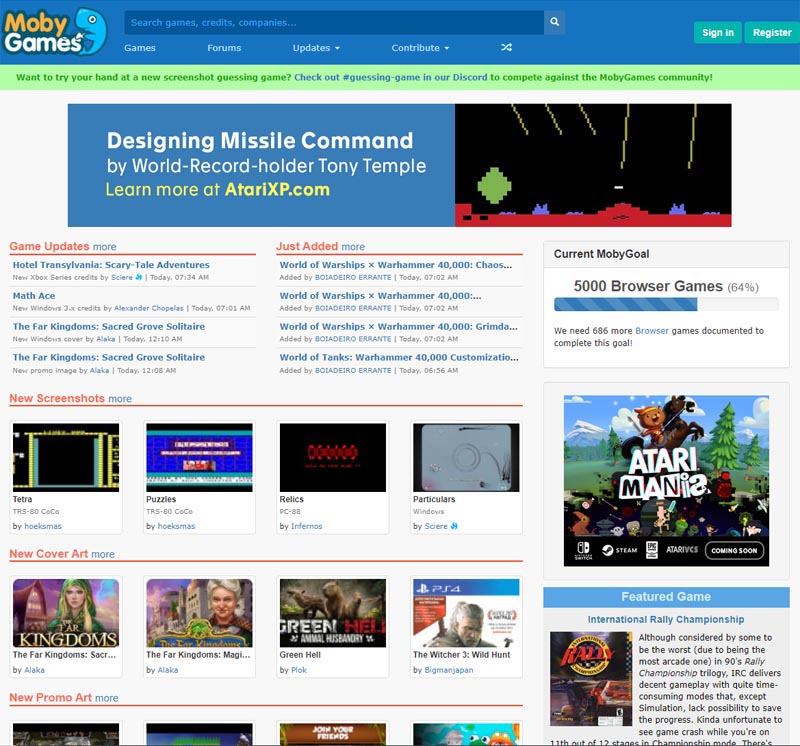Open the Puzzles screenshot thumbnail
The height and width of the screenshot is (746, 800).
[199, 457]
